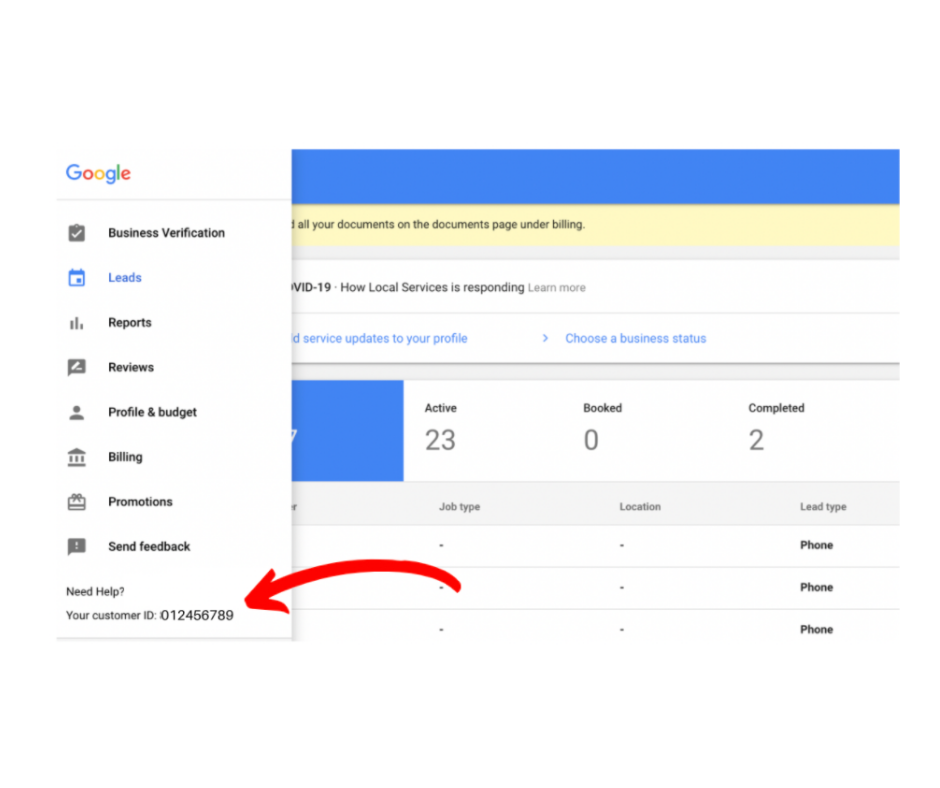Click the Billing bank icon
The height and width of the screenshot is (788, 940).
pos(77,457)
